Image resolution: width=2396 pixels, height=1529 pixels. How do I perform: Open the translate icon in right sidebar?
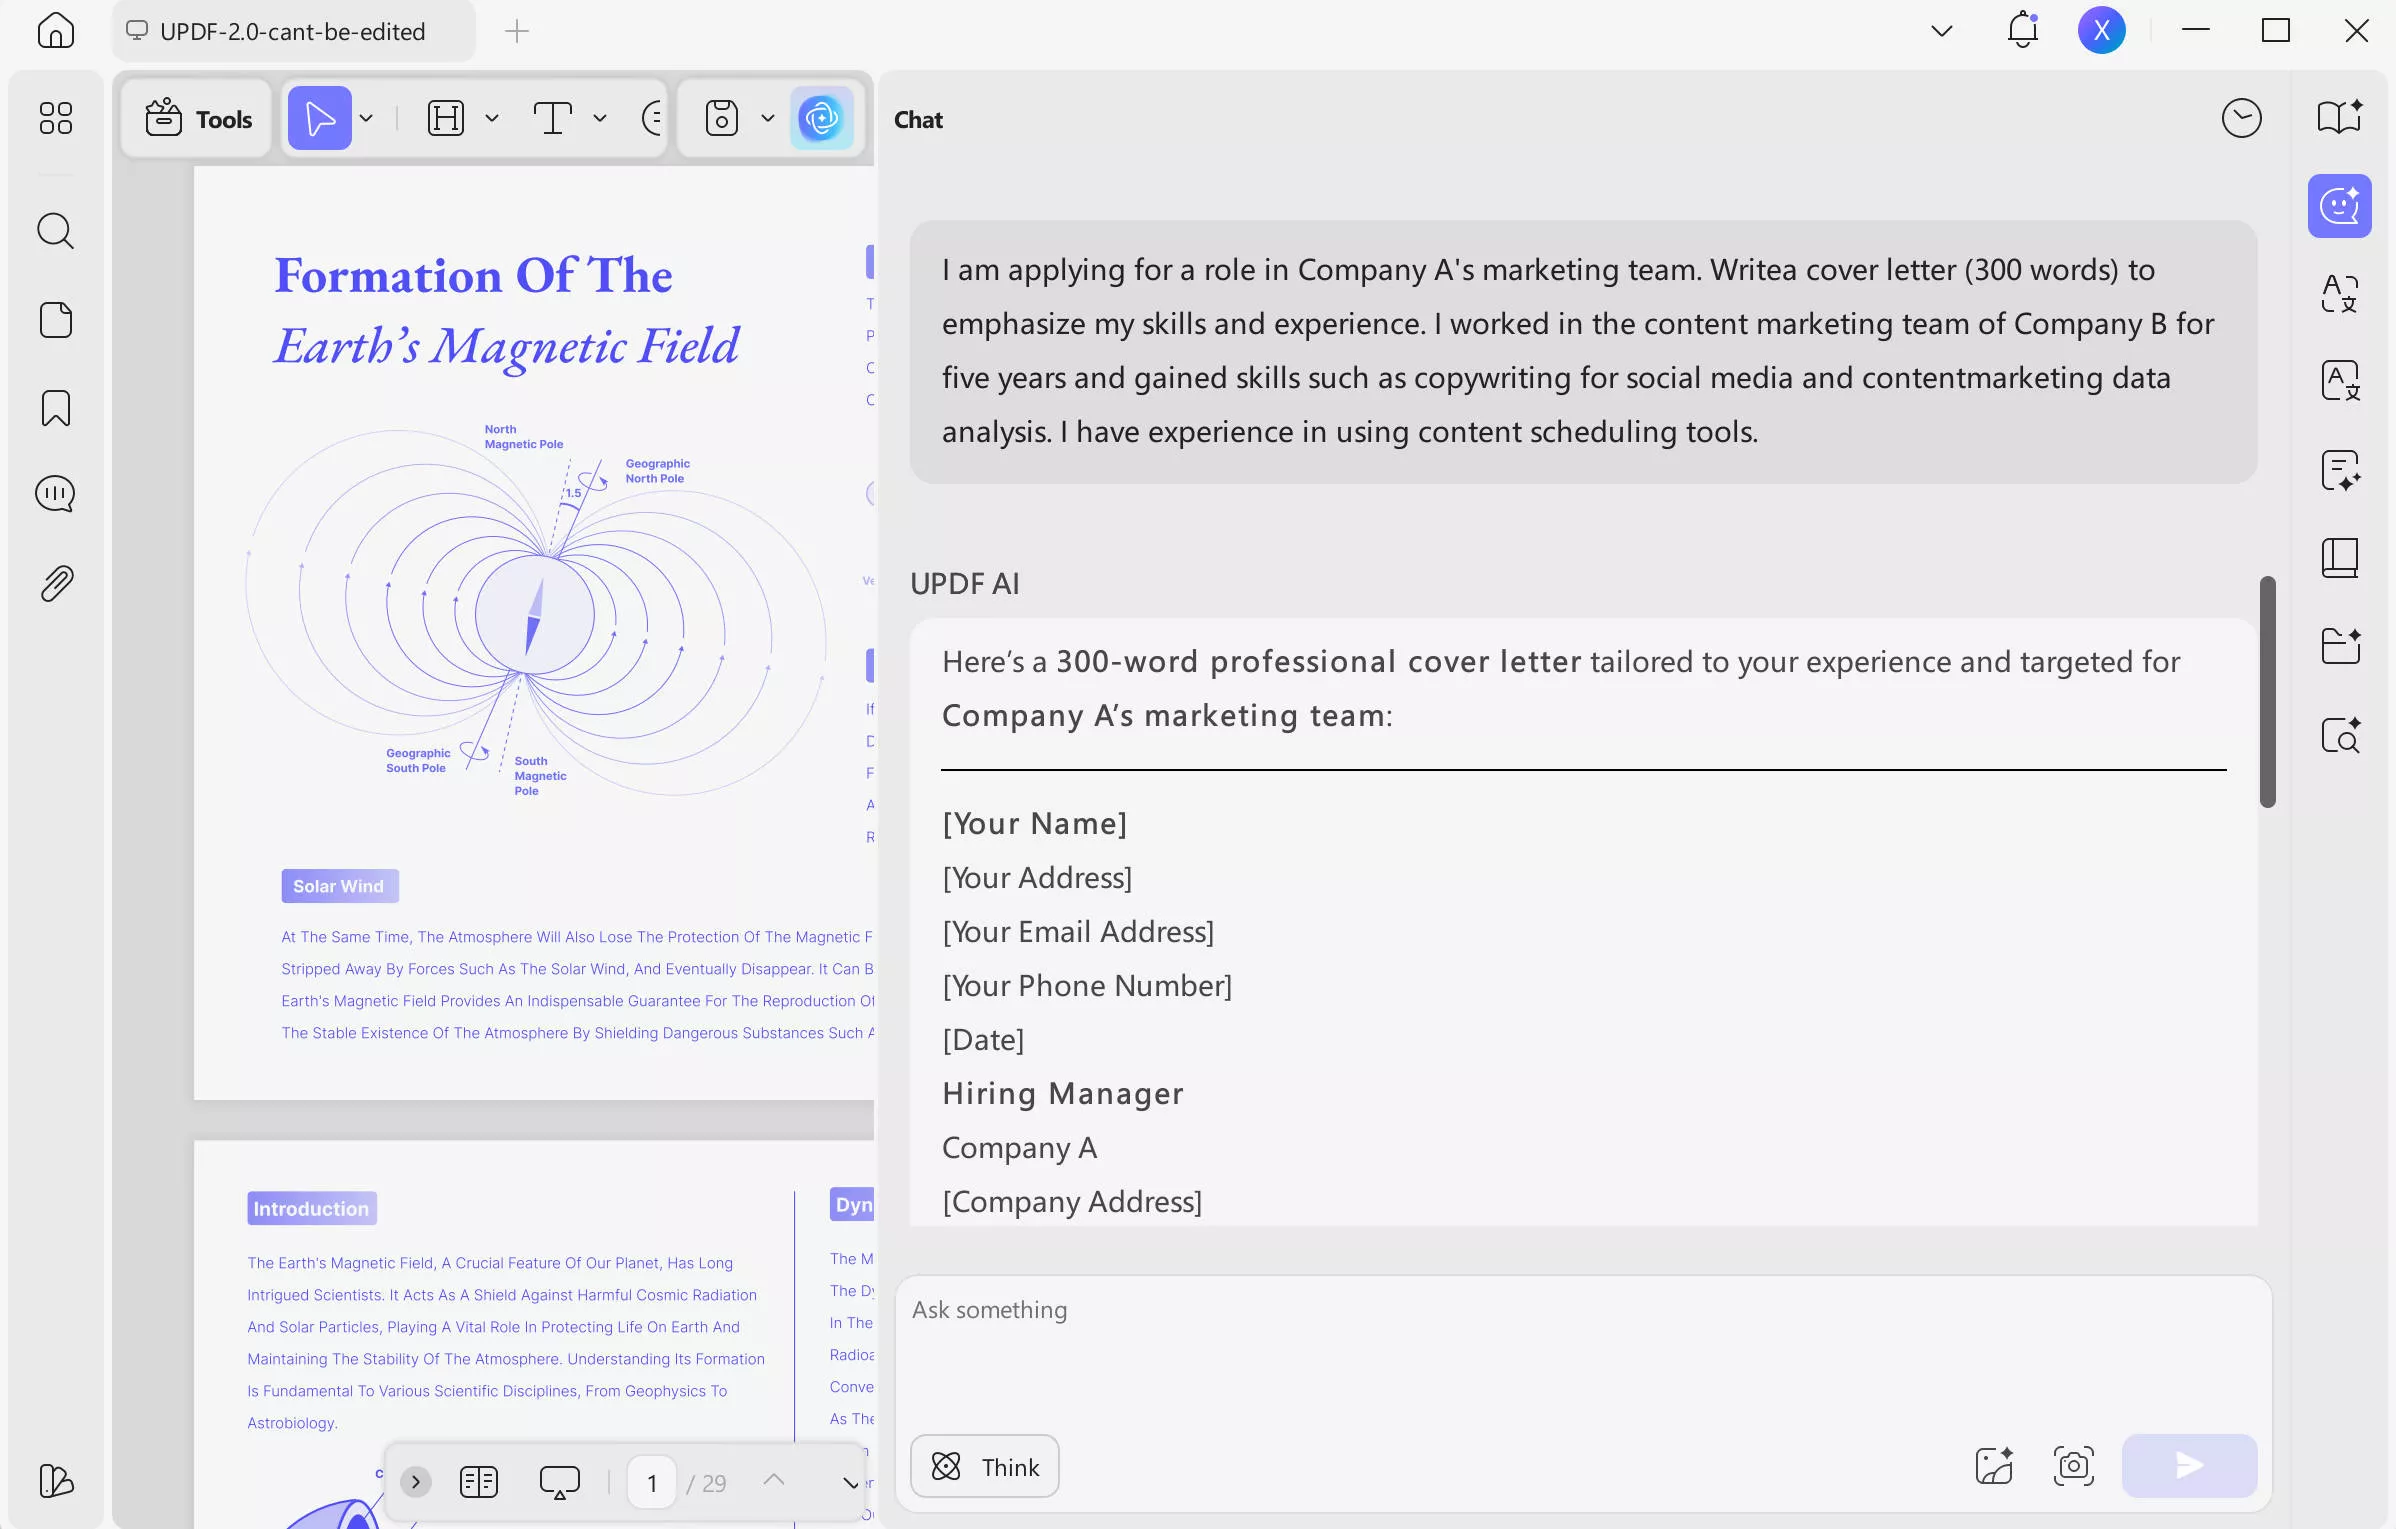click(x=2340, y=293)
